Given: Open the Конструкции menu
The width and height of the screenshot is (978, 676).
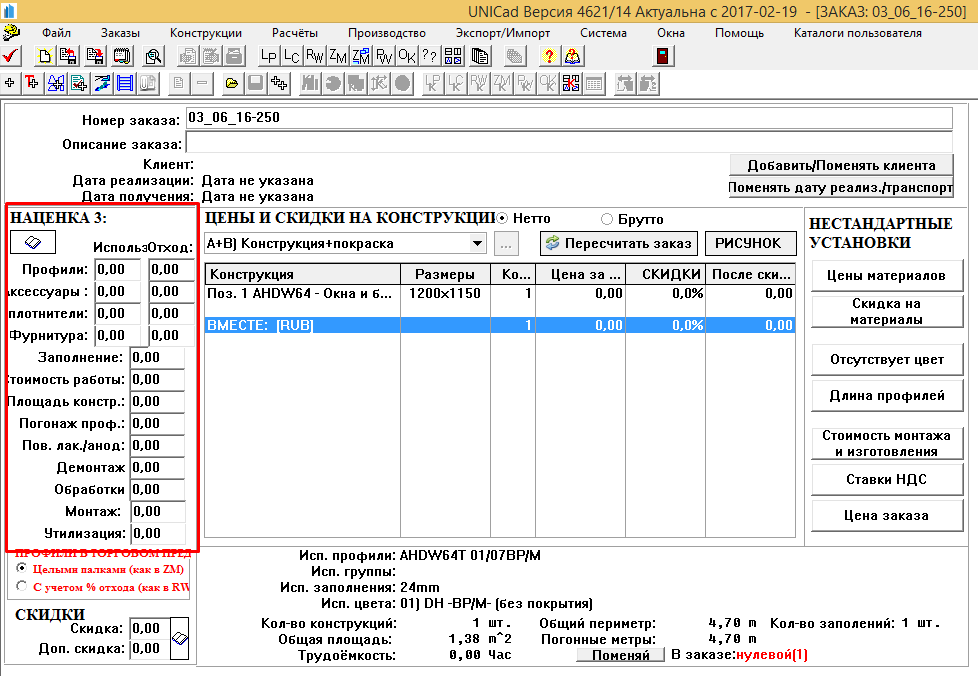Looking at the screenshot, I should click(x=206, y=33).
